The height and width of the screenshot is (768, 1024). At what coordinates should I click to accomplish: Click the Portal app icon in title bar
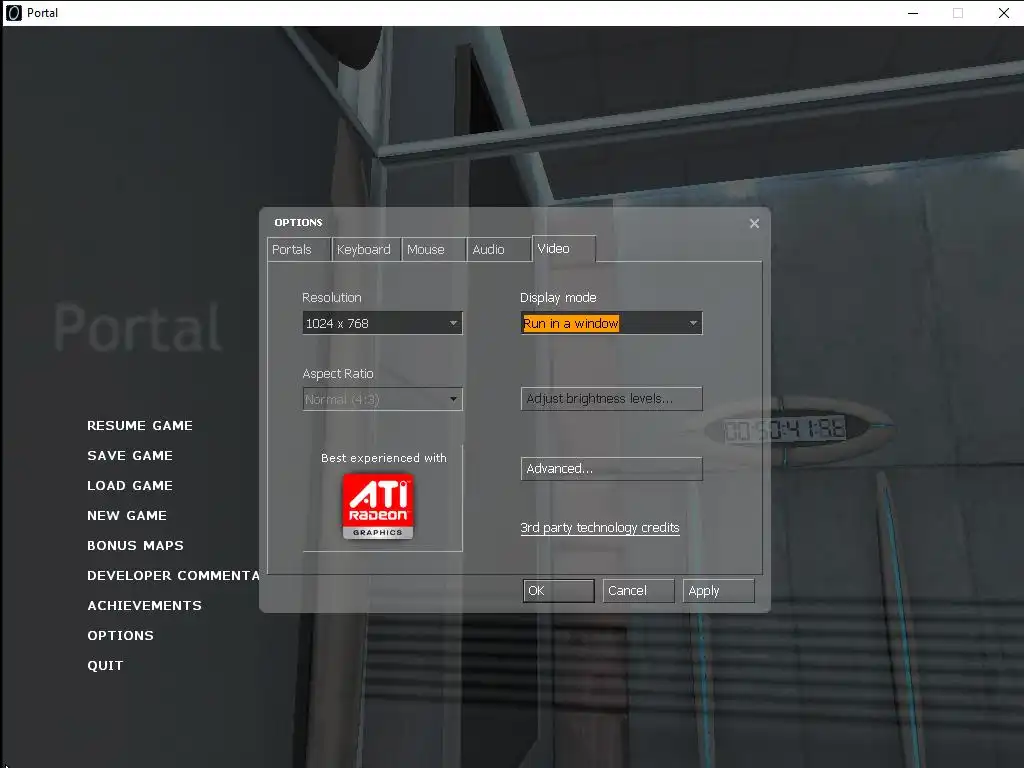coord(14,12)
